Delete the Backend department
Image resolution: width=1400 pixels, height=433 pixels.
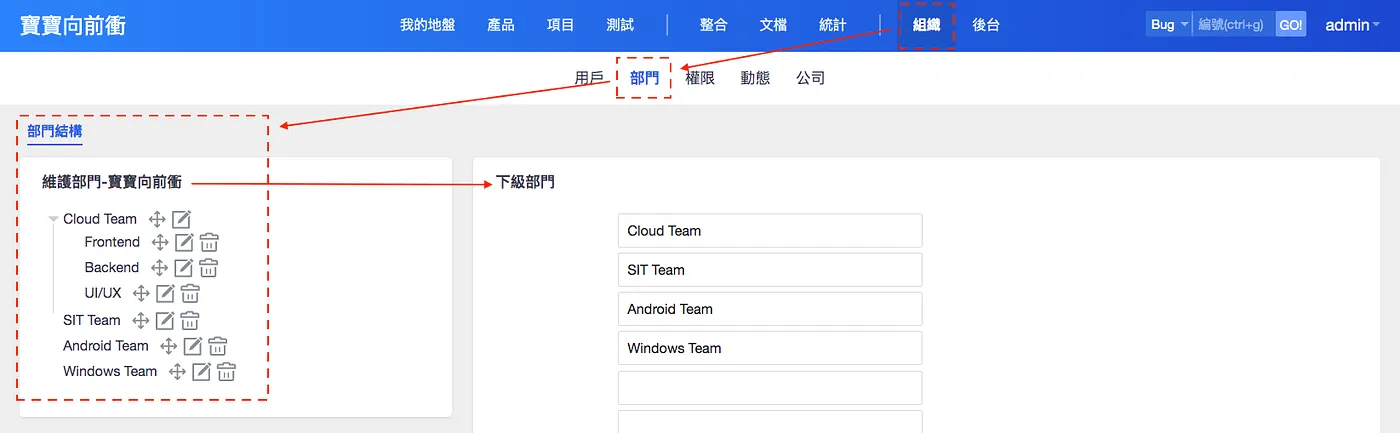(x=208, y=268)
